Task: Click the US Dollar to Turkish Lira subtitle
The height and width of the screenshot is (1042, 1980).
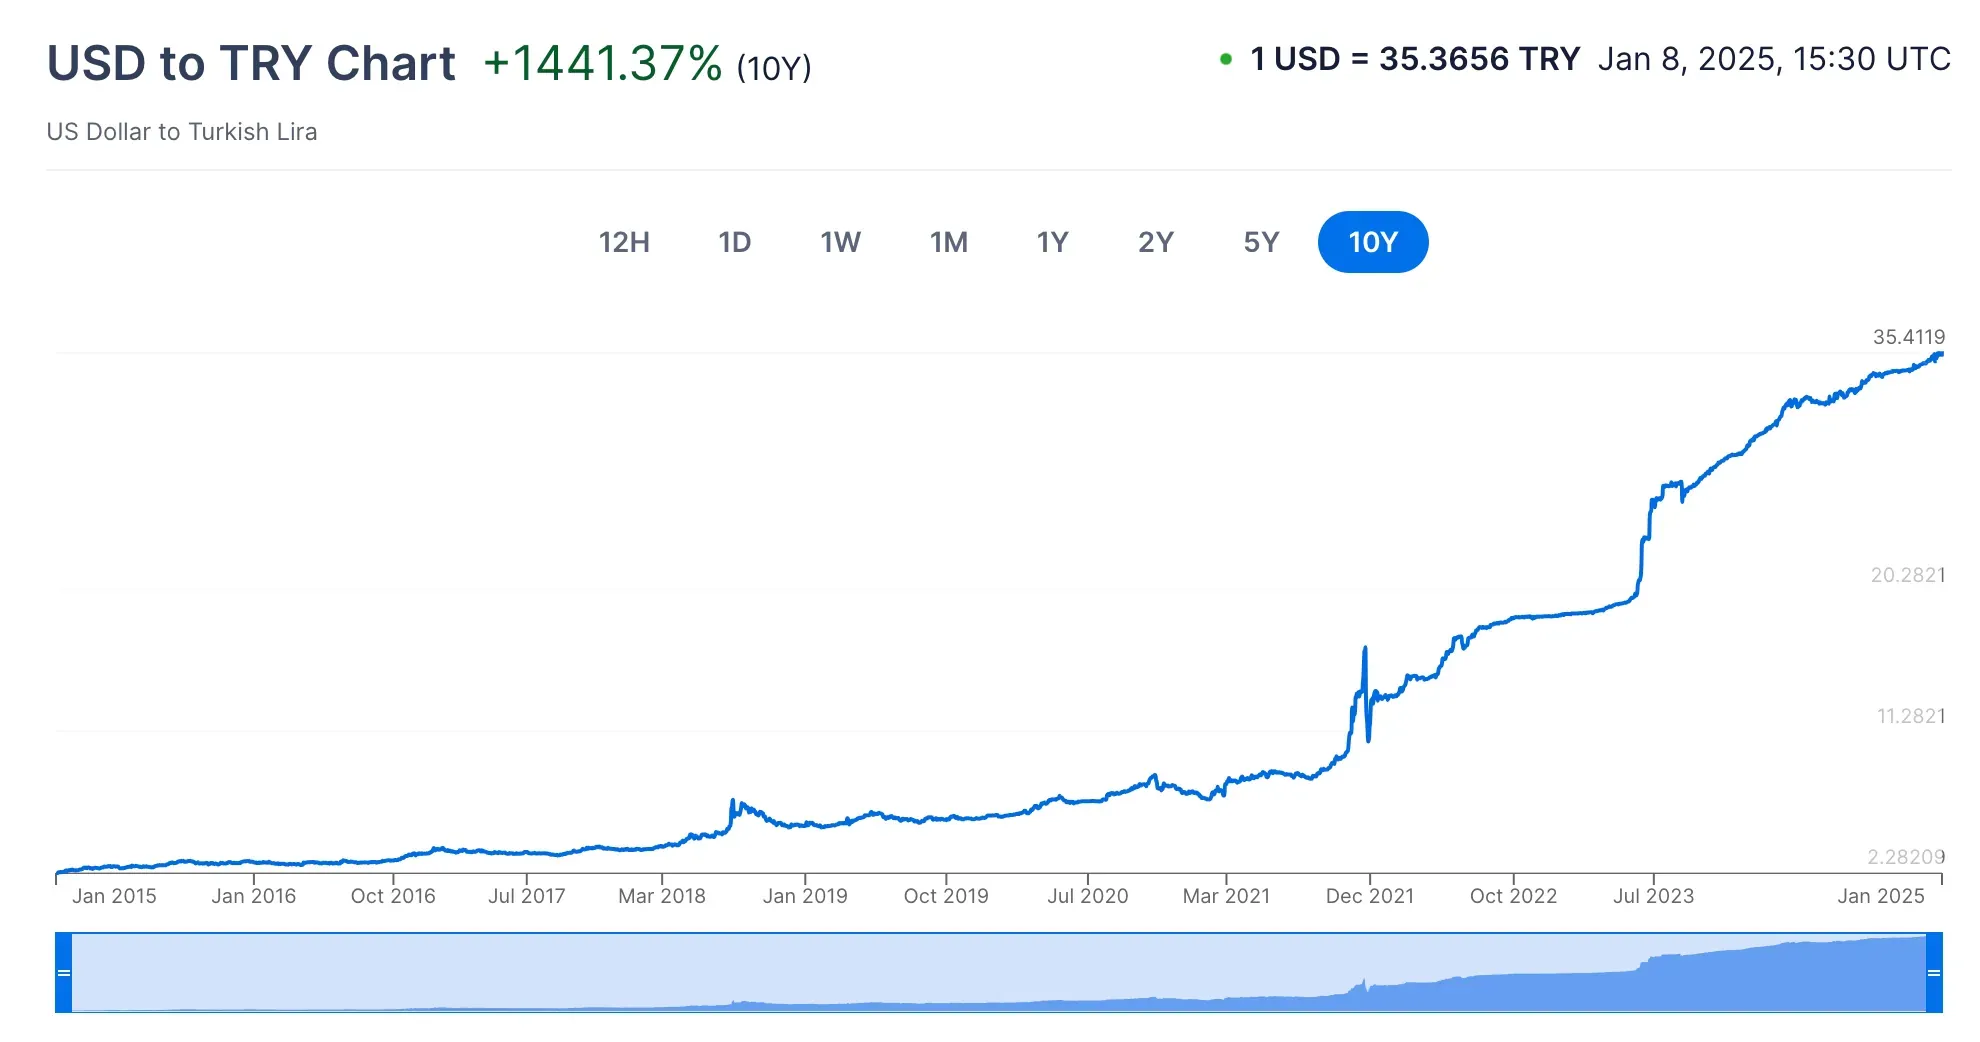Action: click(x=182, y=131)
